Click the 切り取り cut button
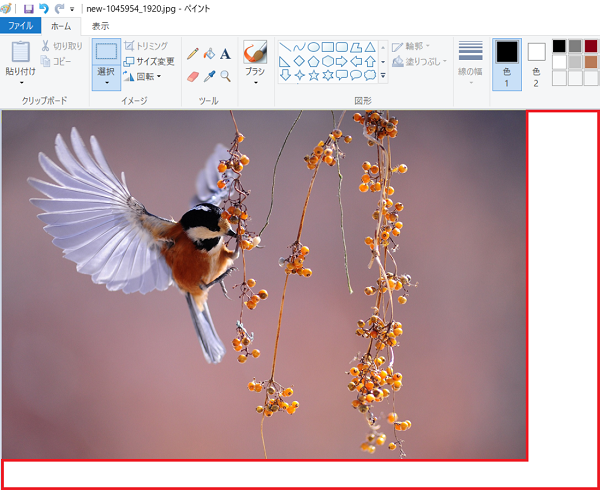This screenshot has width=600, height=490. point(62,46)
